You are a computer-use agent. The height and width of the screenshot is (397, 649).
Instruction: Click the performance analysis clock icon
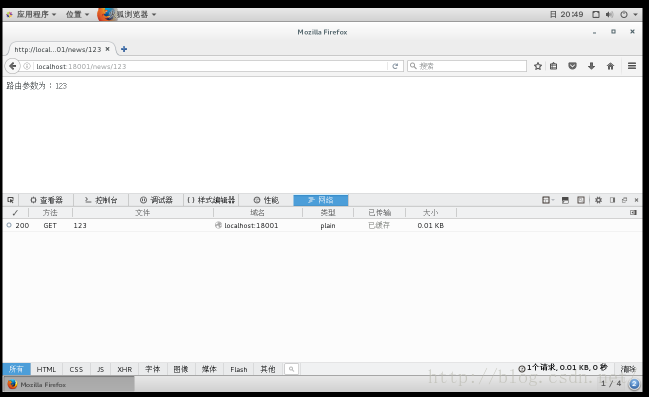tap(522, 368)
